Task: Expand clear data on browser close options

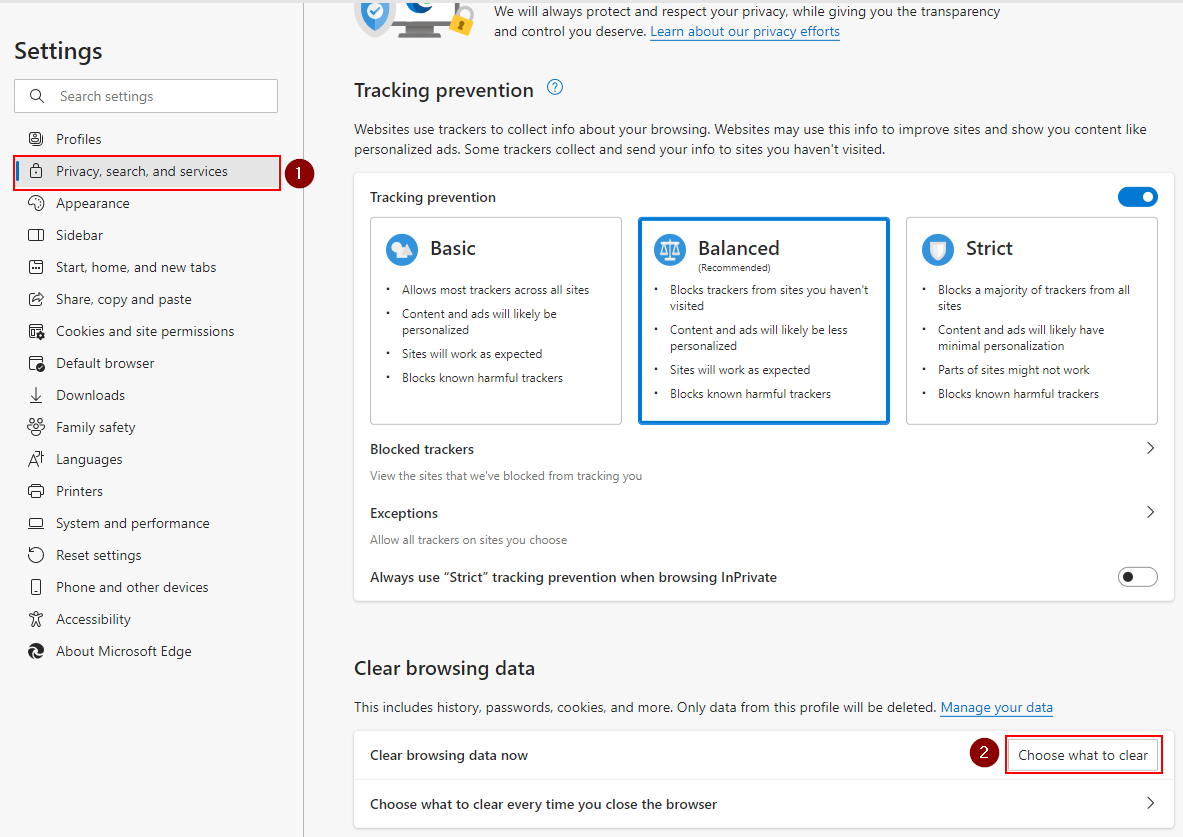Action: [1150, 804]
